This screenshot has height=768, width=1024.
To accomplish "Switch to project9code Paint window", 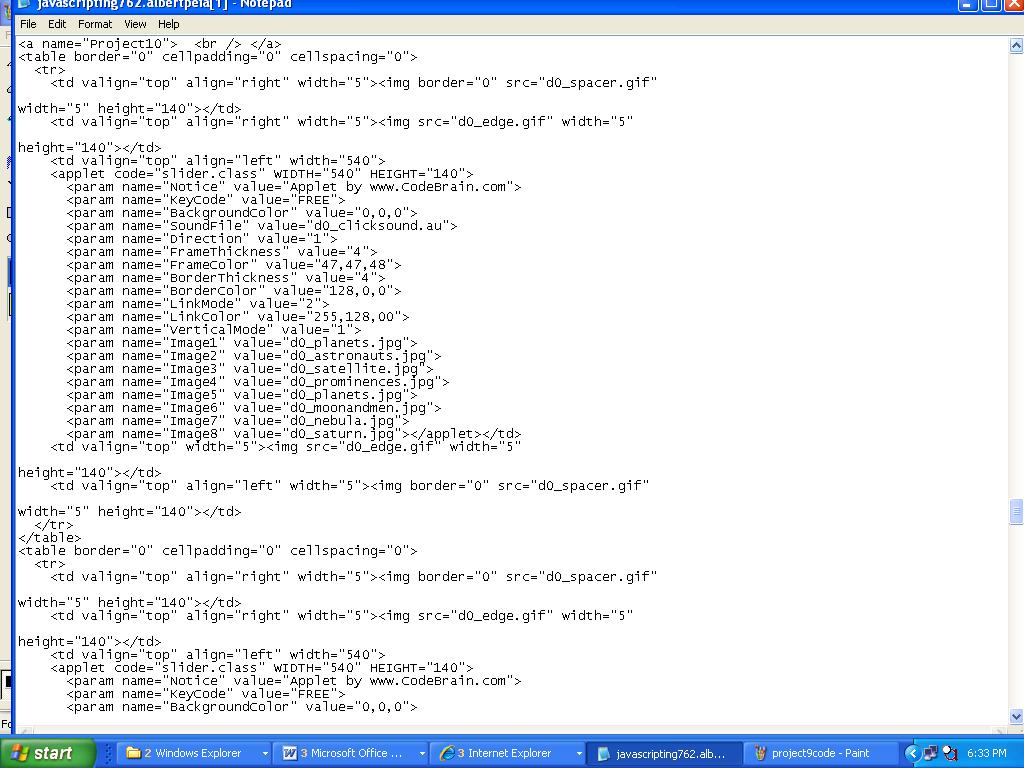I will click(x=820, y=753).
